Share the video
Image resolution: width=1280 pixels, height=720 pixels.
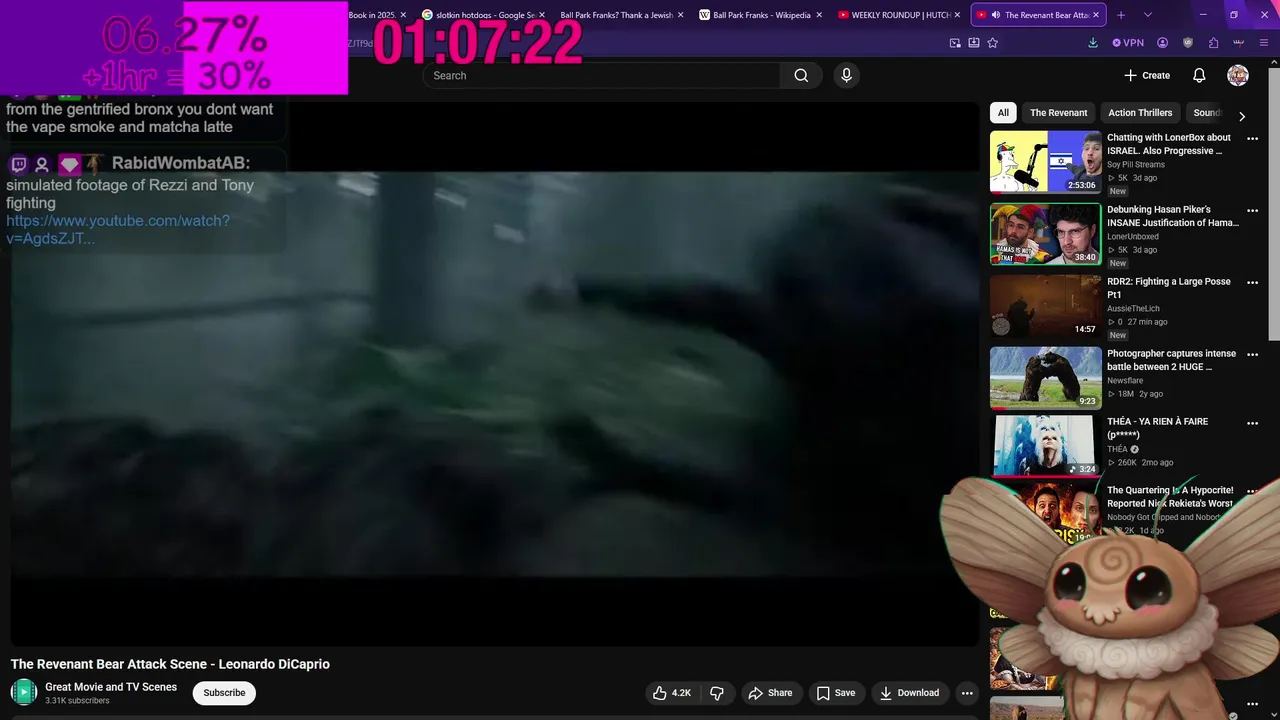(770, 693)
